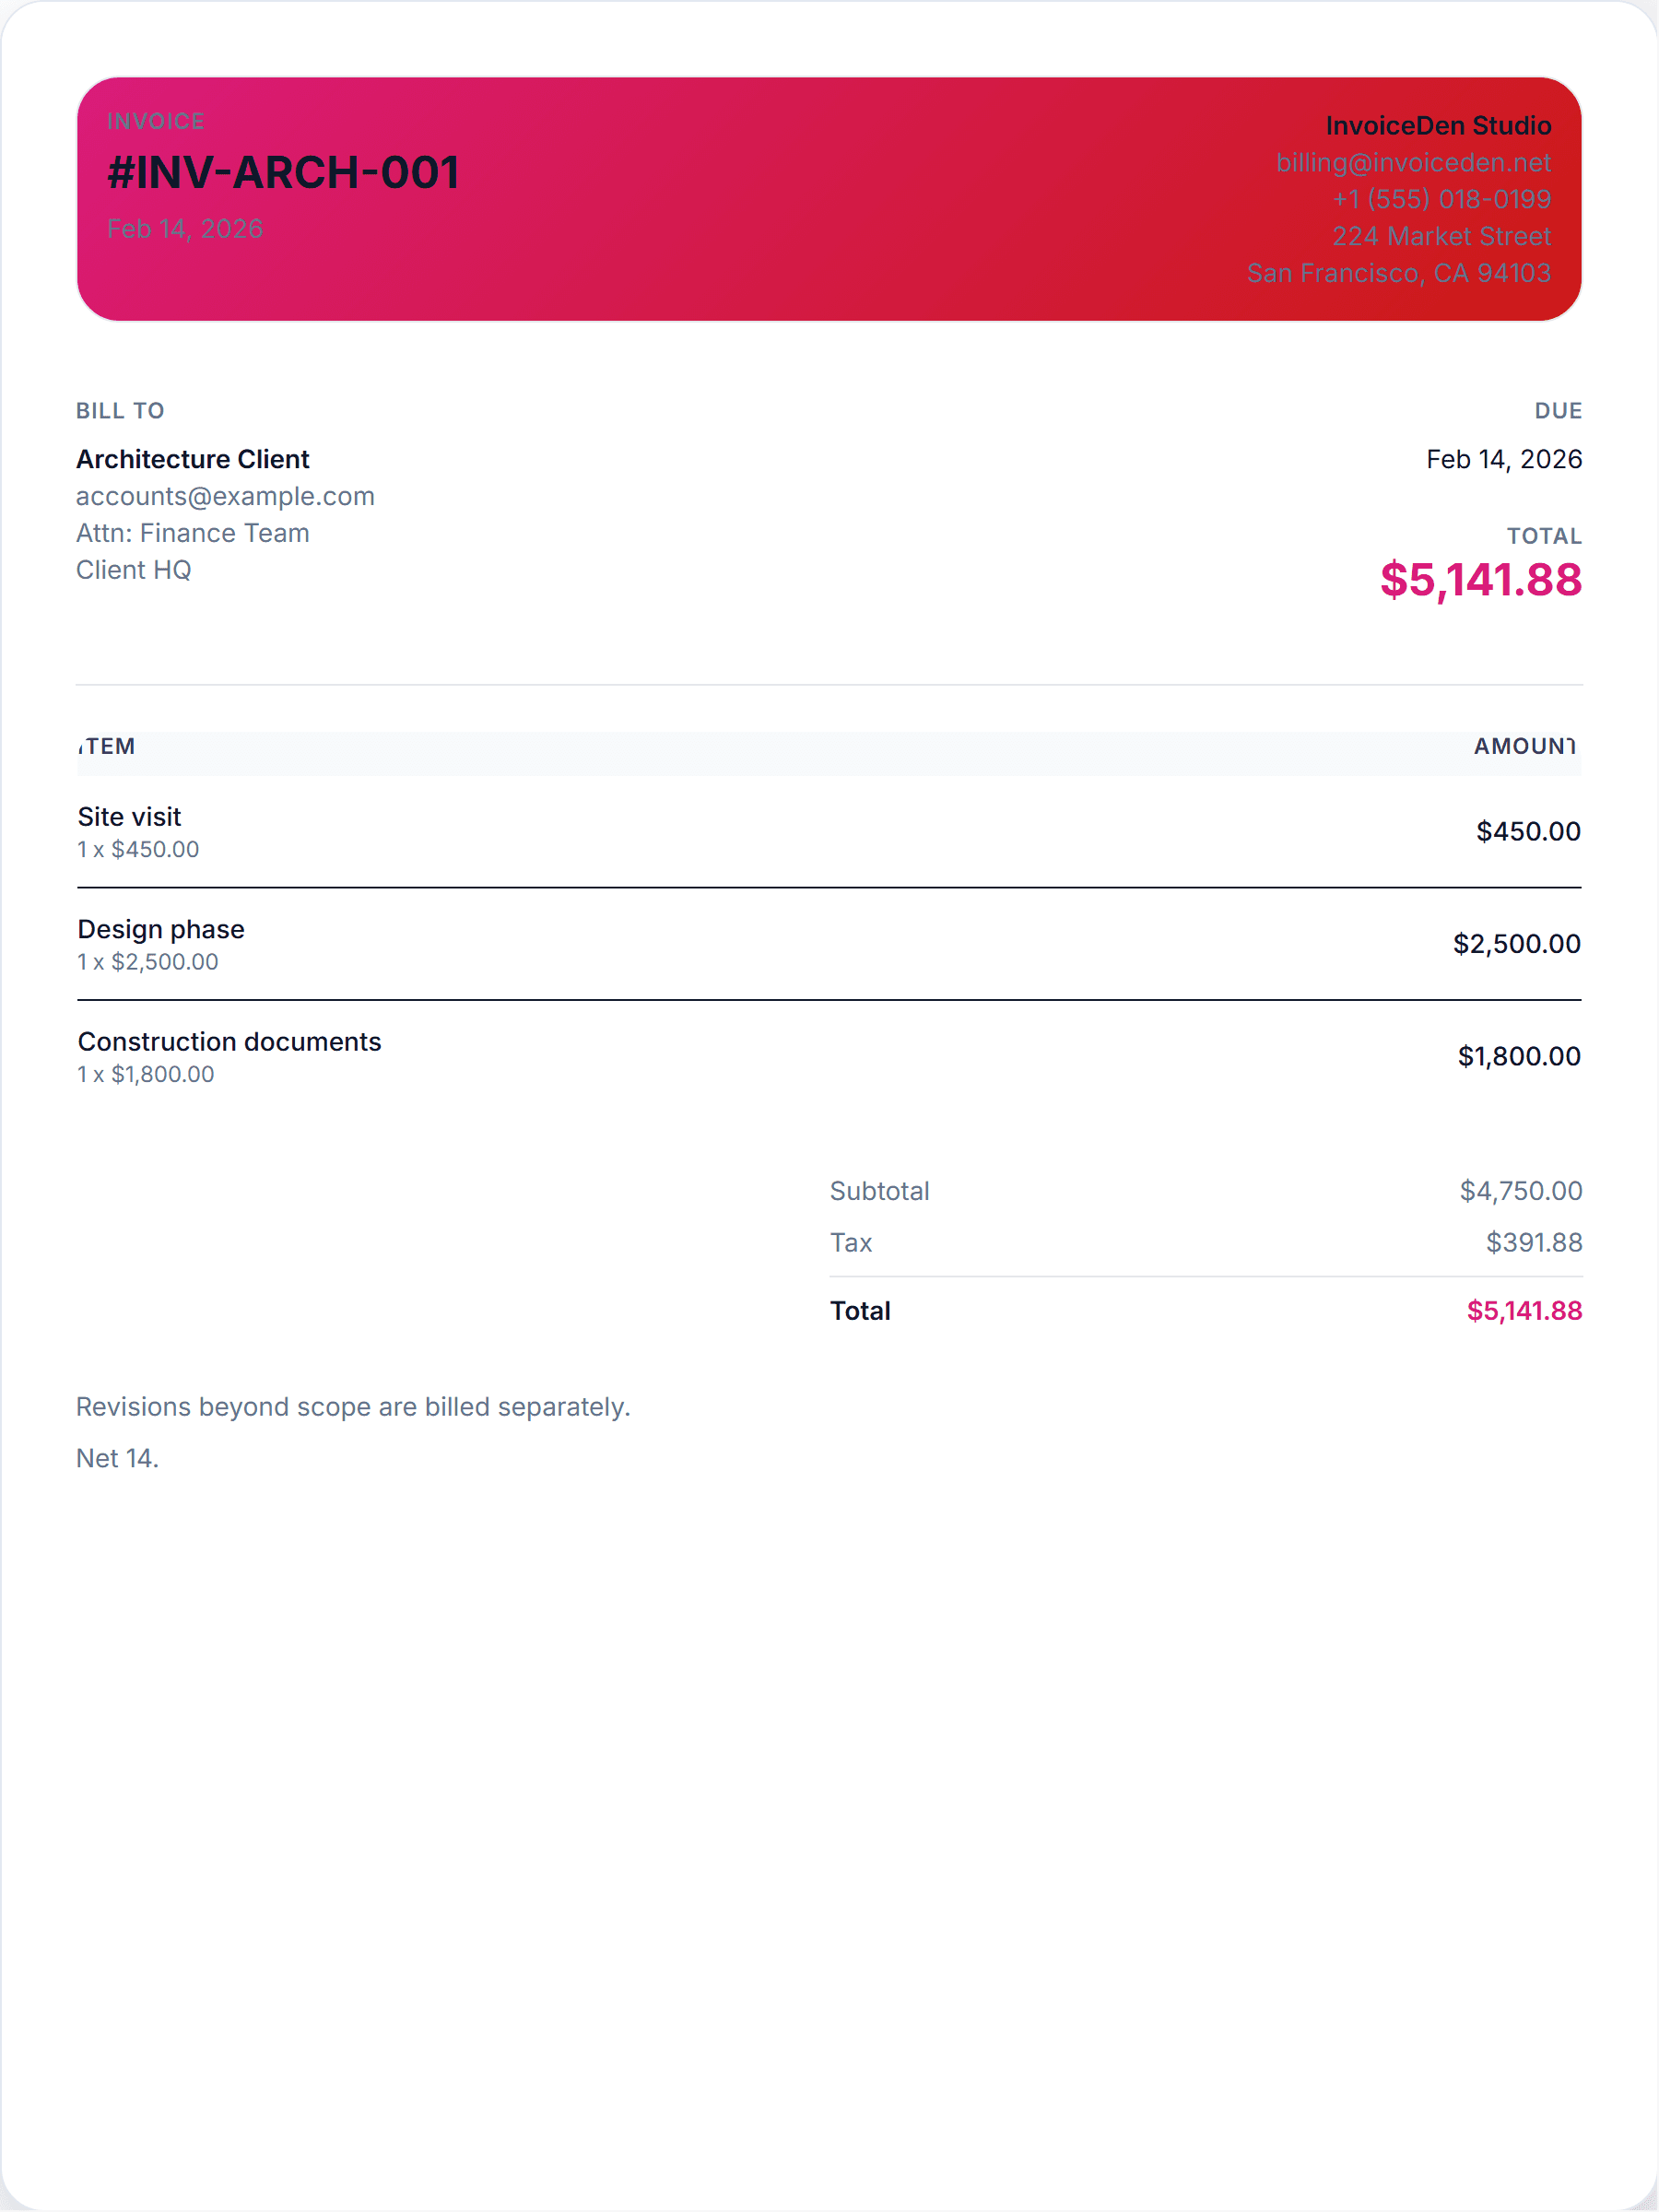Click the ITEM column header
Viewport: 1659px width, 2212px height.
(107, 746)
